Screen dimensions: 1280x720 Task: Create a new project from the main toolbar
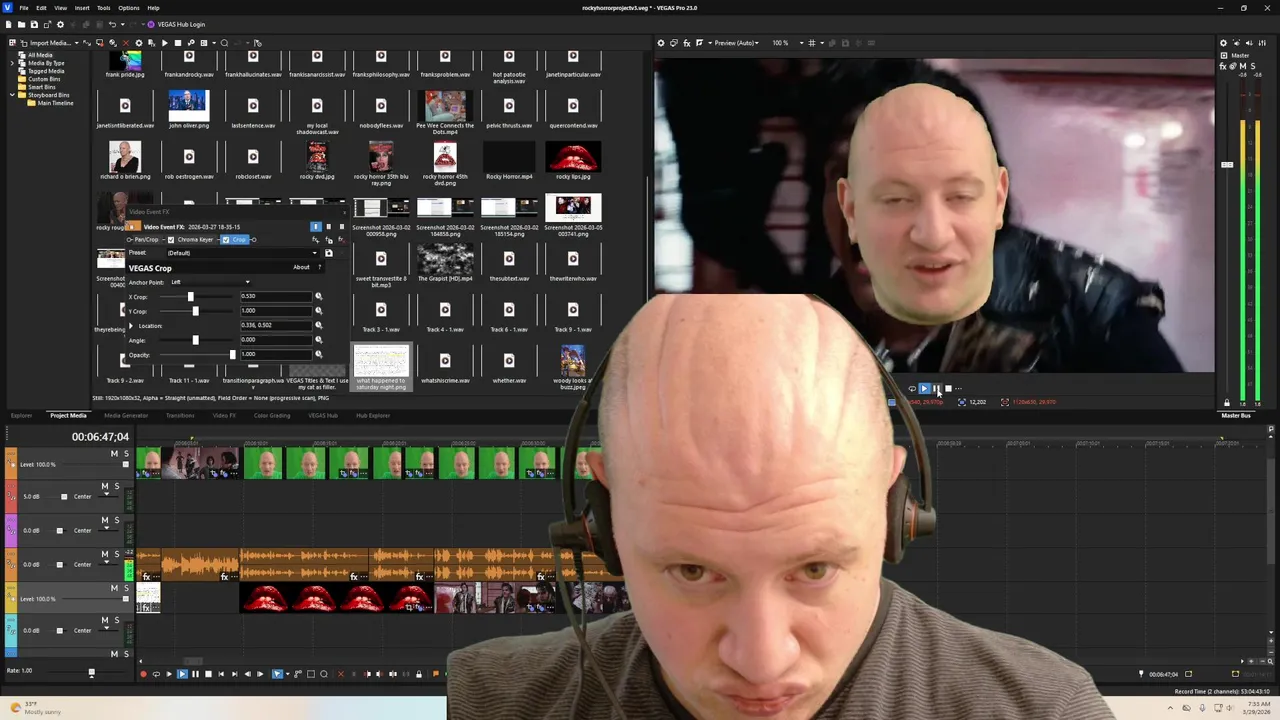click(x=9, y=24)
